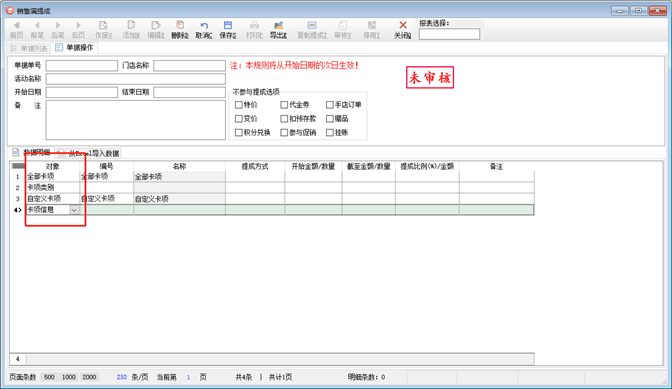
Task: Click the void document (作废) icon
Action: (103, 26)
